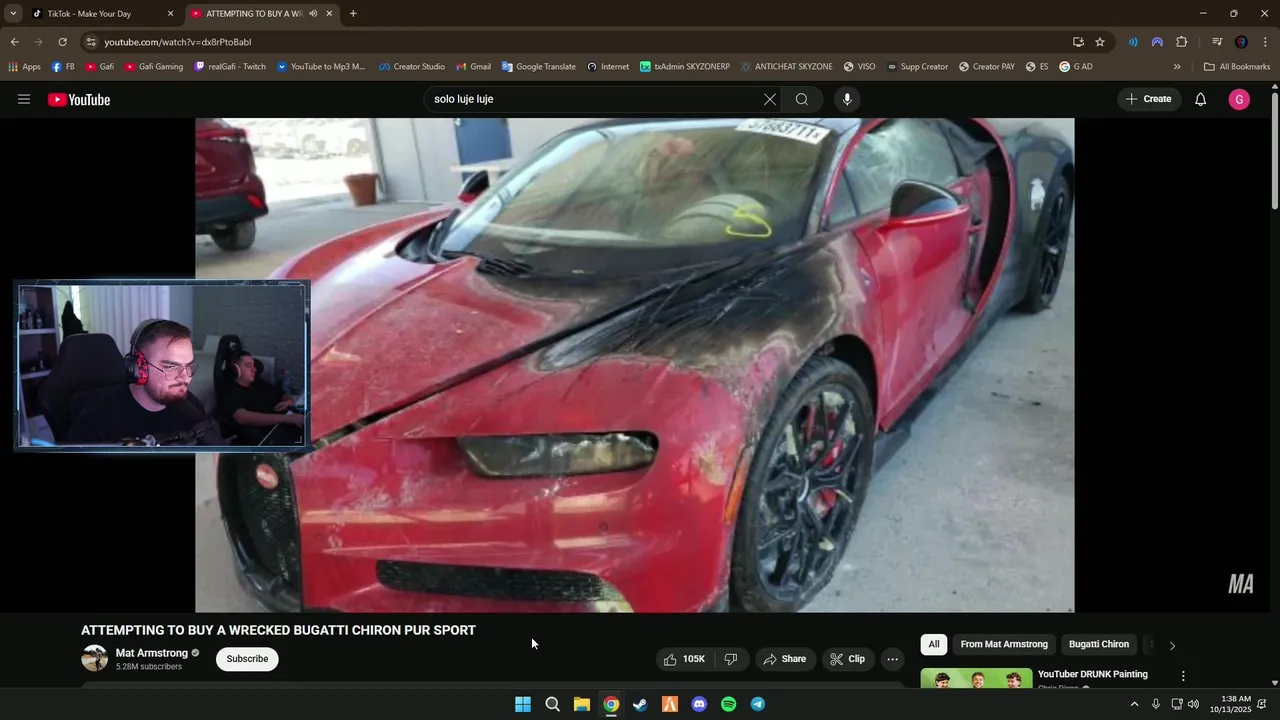Open Chrome tab search dropdown arrow
This screenshot has width=1280, height=720.
point(13,14)
